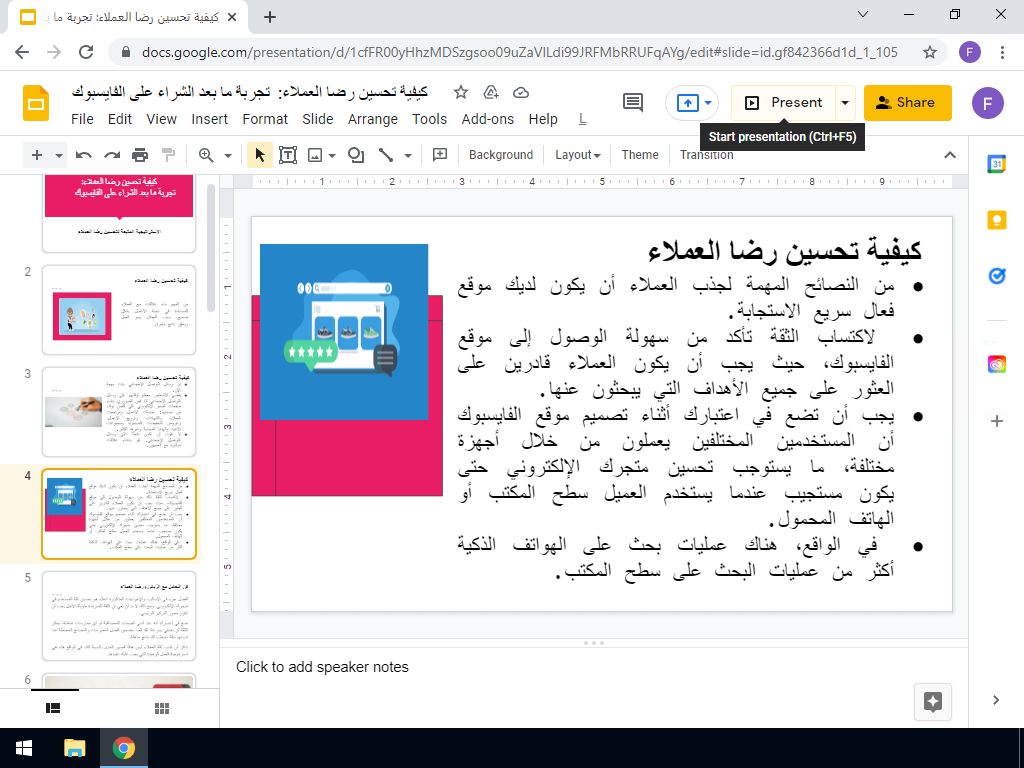Open the Format menu
Viewport: 1024px width, 768px height.
265,119
